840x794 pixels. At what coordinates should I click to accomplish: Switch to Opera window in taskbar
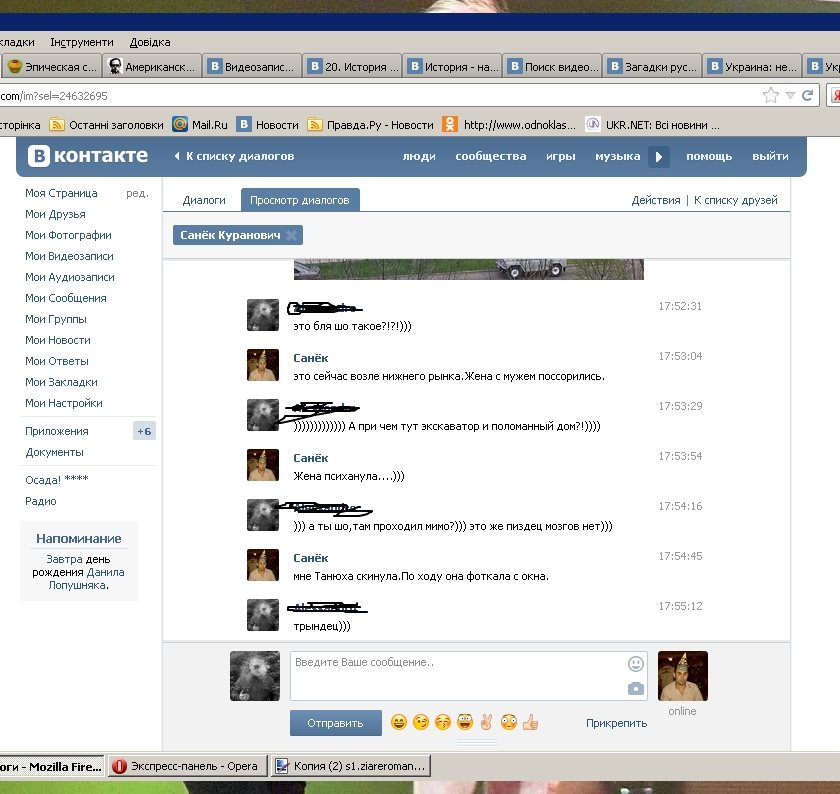pos(185,766)
